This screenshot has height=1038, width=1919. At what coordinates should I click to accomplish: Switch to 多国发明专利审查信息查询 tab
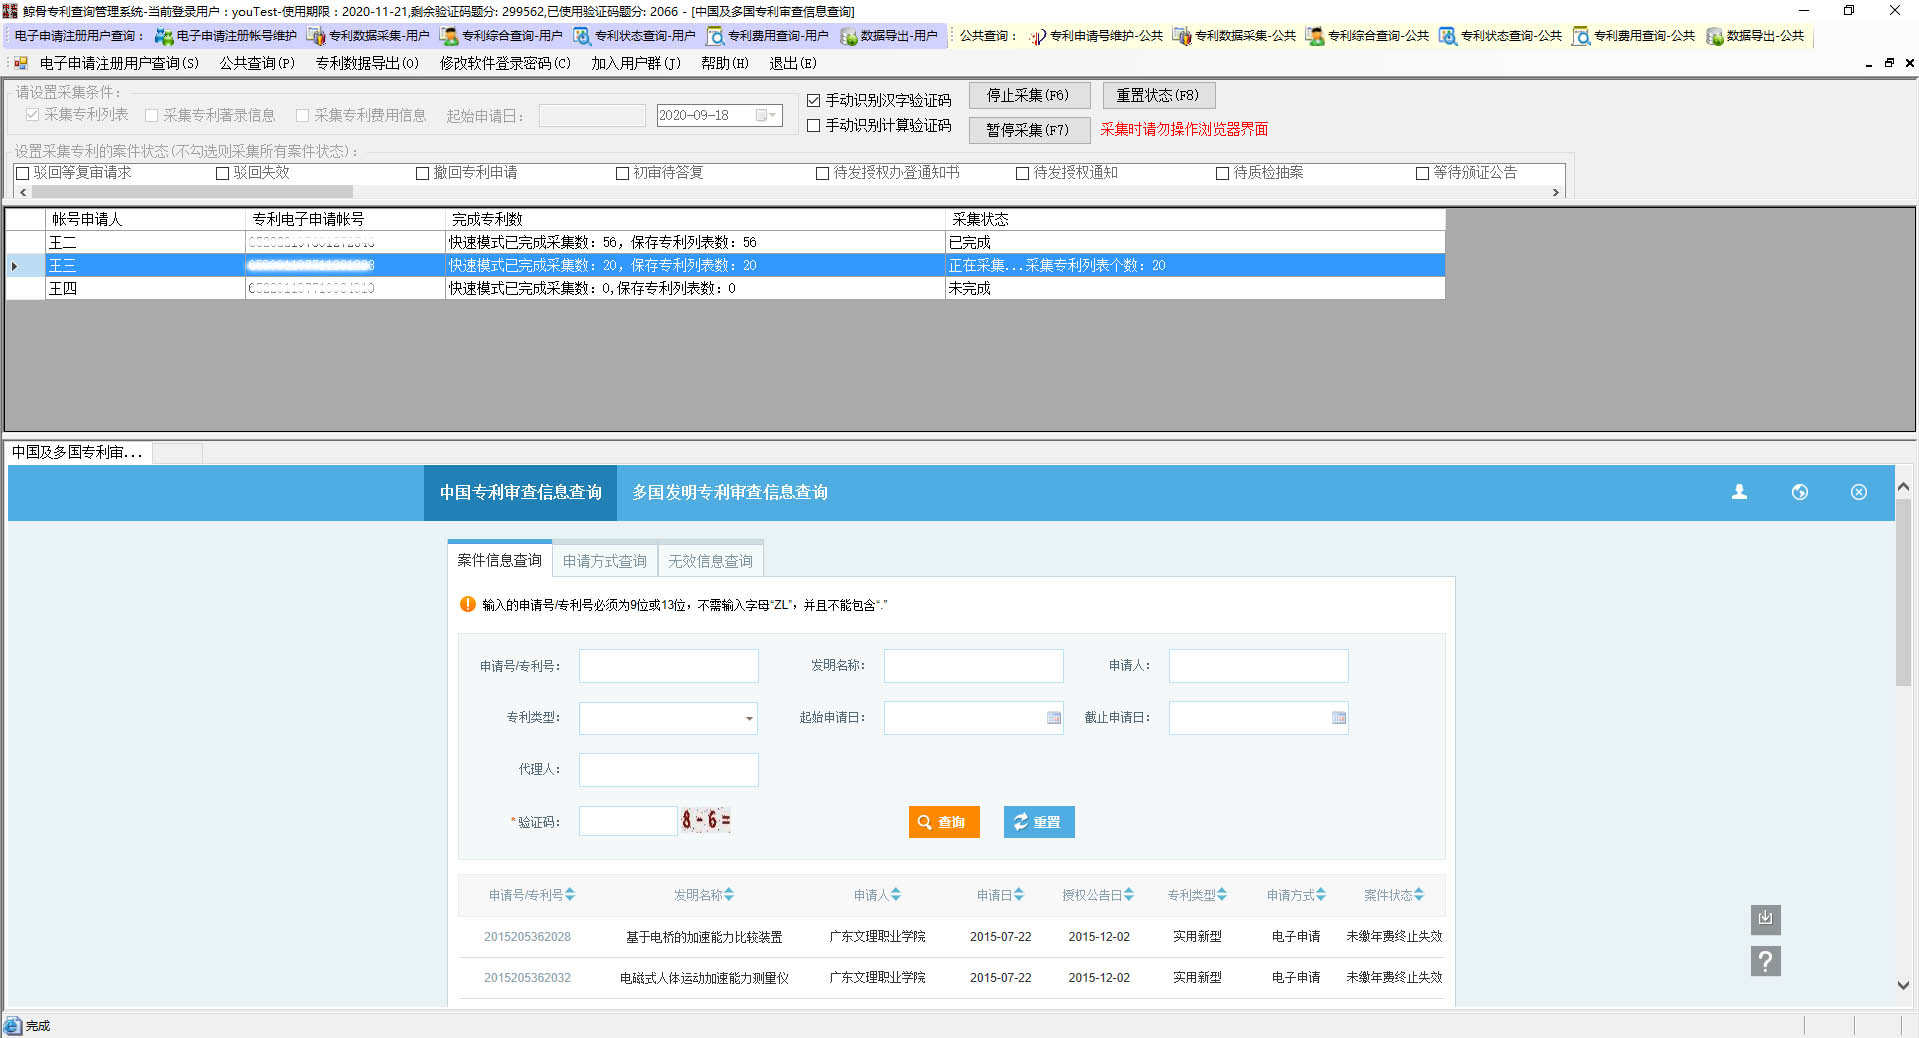coord(729,492)
